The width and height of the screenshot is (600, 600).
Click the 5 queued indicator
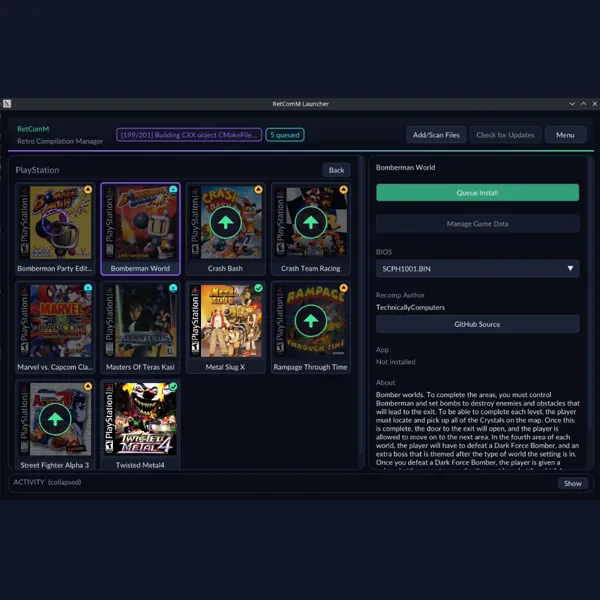[285, 135]
